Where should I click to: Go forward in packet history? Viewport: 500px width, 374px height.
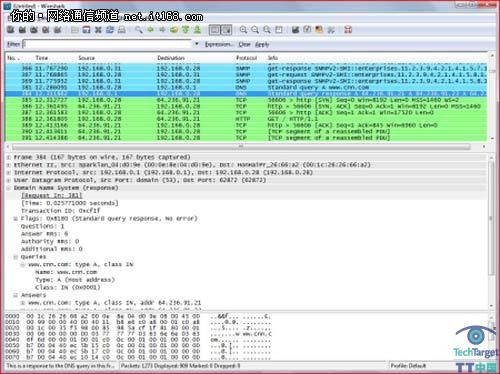[x=162, y=30]
